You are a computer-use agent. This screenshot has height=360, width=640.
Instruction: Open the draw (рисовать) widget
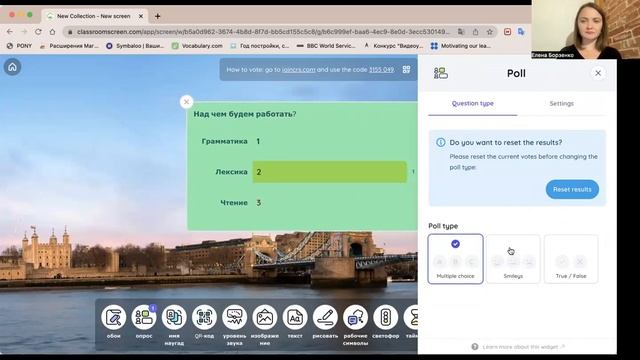(325, 317)
